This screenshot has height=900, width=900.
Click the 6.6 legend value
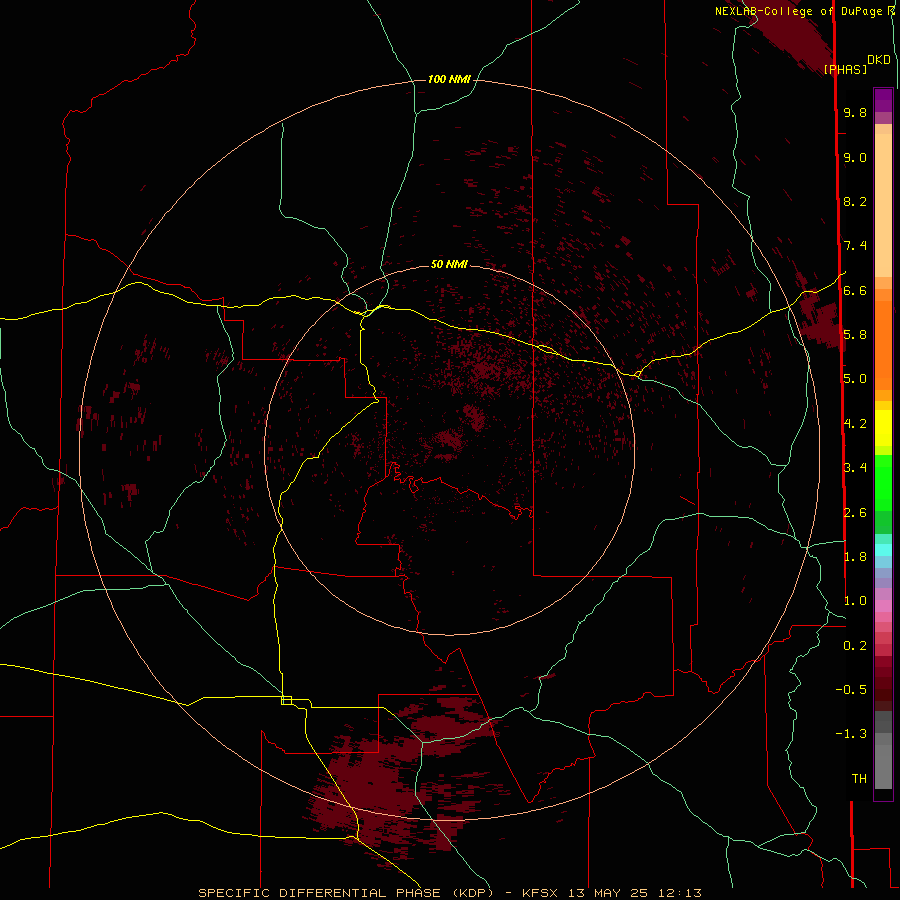[x=855, y=291]
